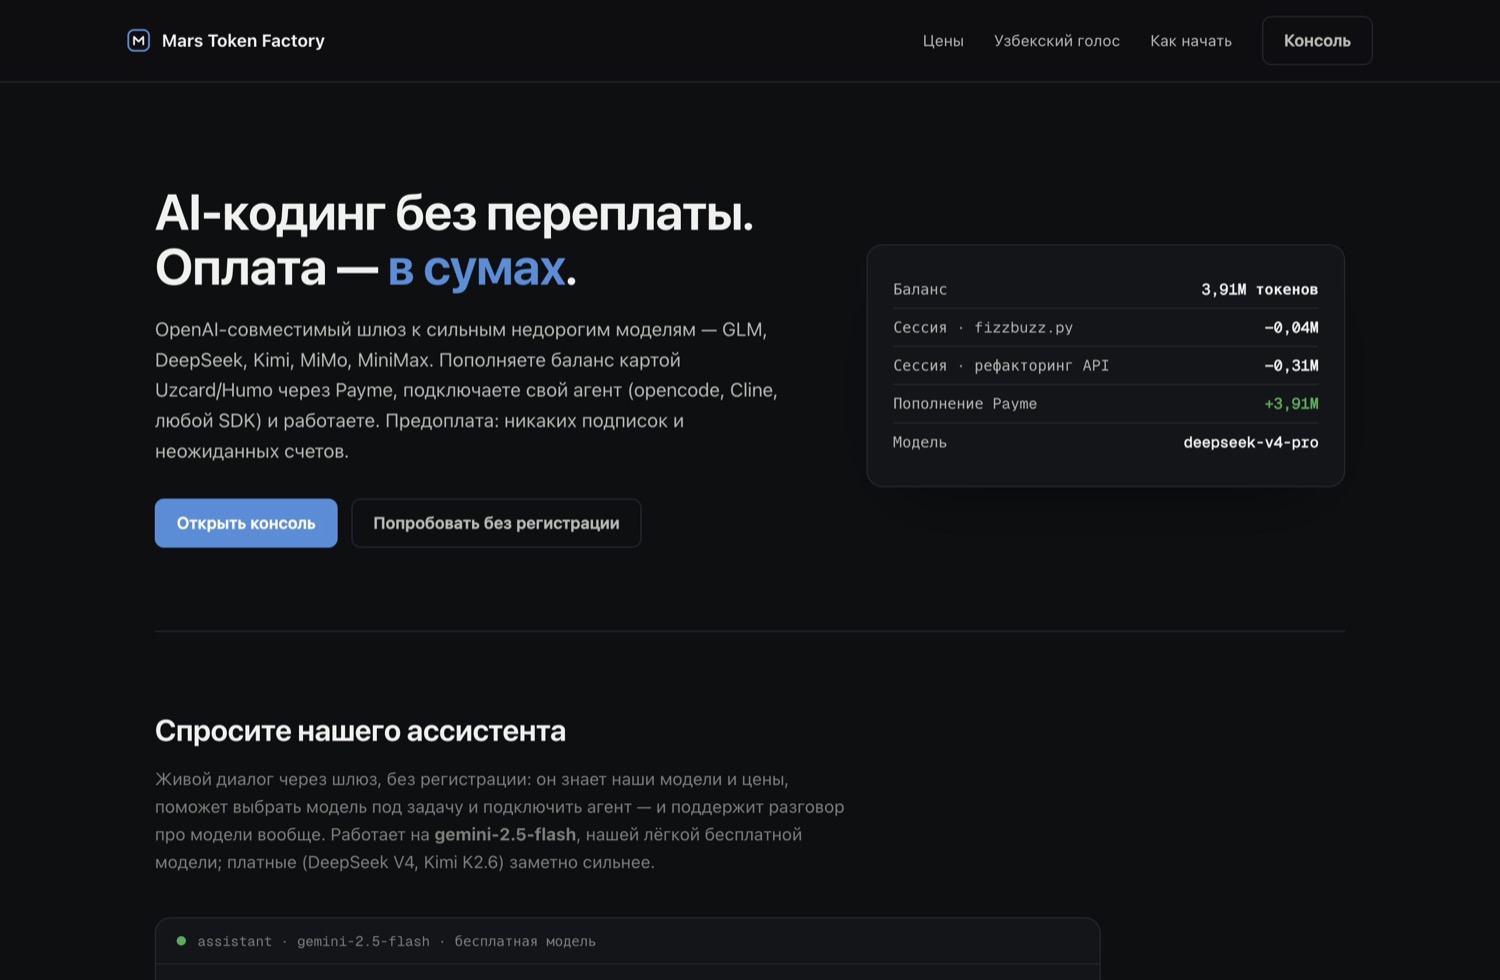This screenshot has height=980, width=1500.
Task: Click the 3,91M токенов balance value
Action: tap(1259, 289)
